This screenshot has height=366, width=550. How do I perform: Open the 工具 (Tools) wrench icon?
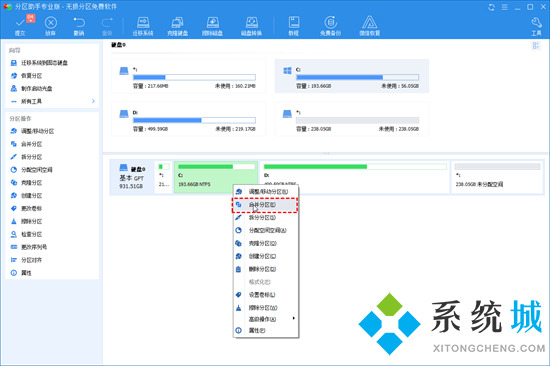tap(536, 26)
